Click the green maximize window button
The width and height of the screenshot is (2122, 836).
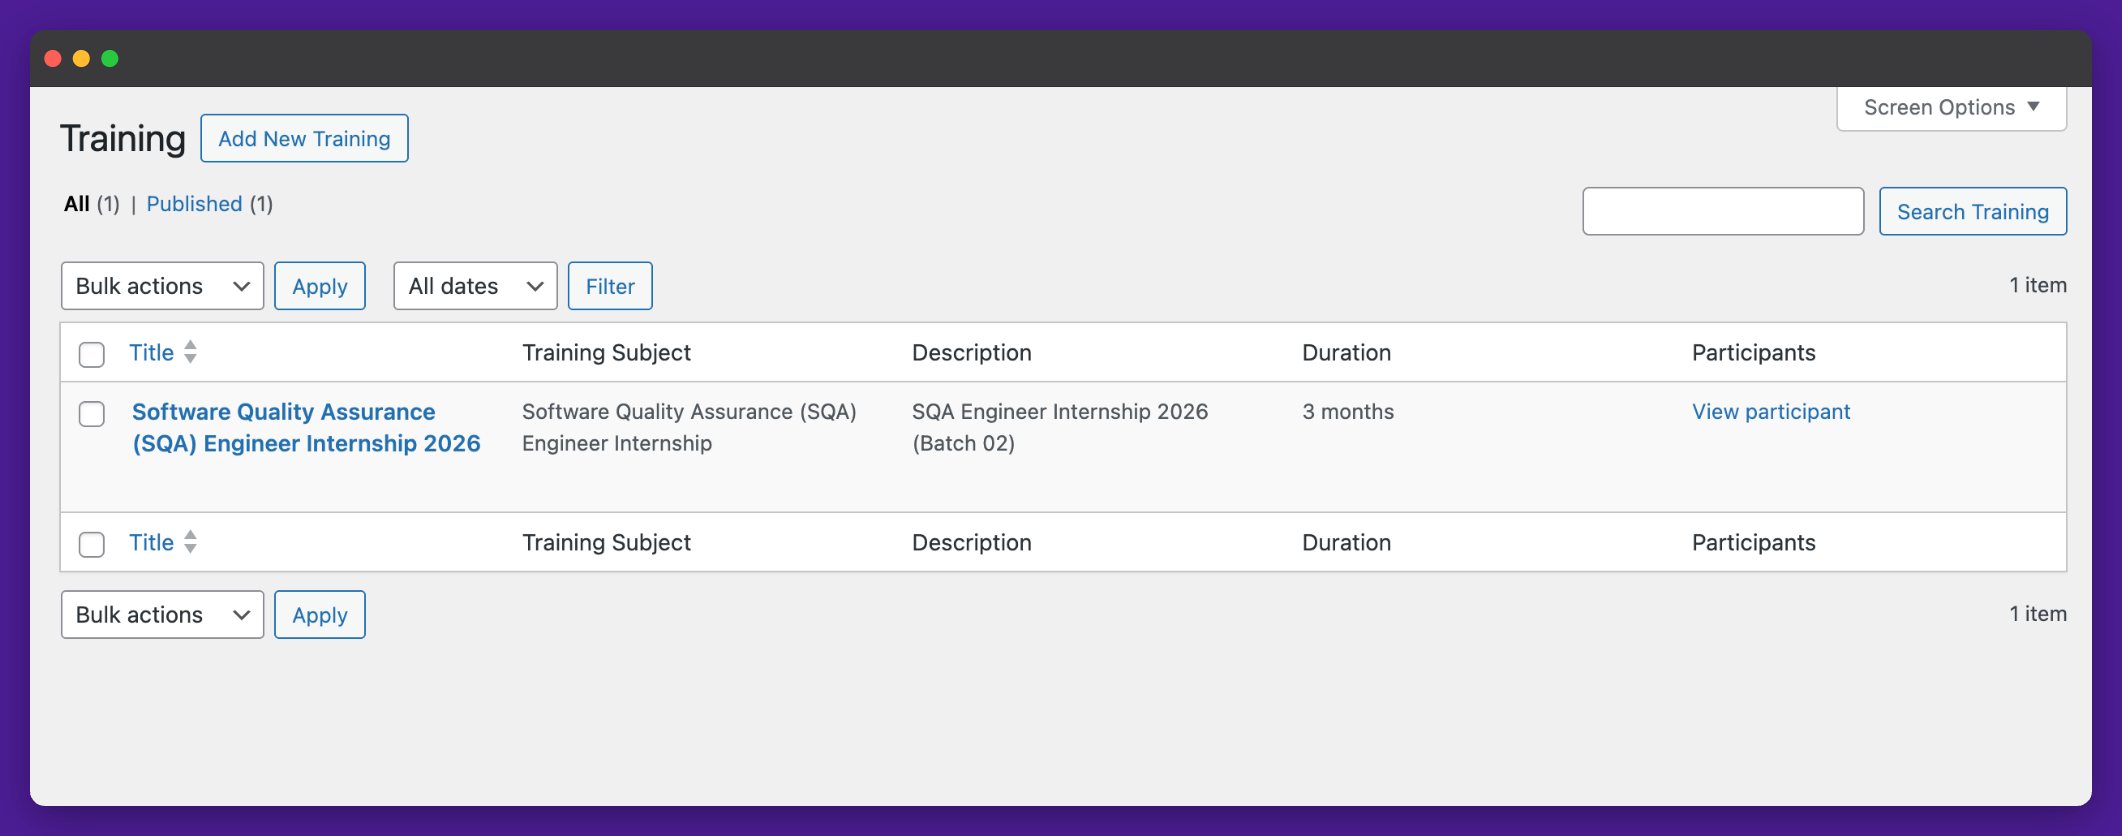pyautogui.click(x=110, y=59)
